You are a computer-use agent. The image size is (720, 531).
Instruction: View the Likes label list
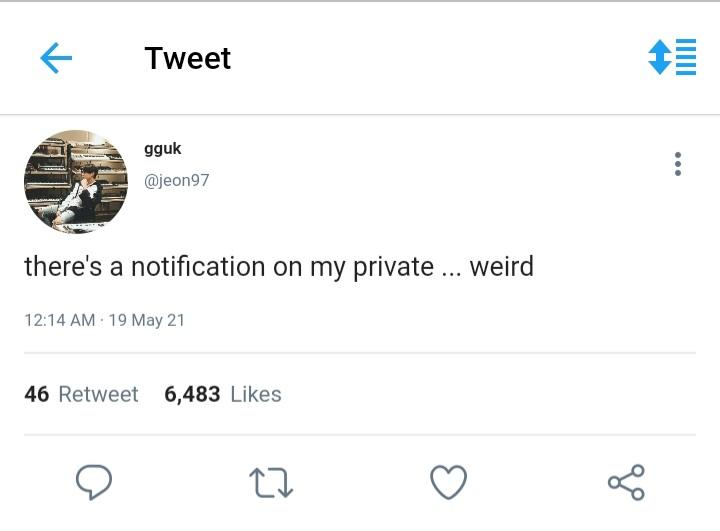click(256, 394)
